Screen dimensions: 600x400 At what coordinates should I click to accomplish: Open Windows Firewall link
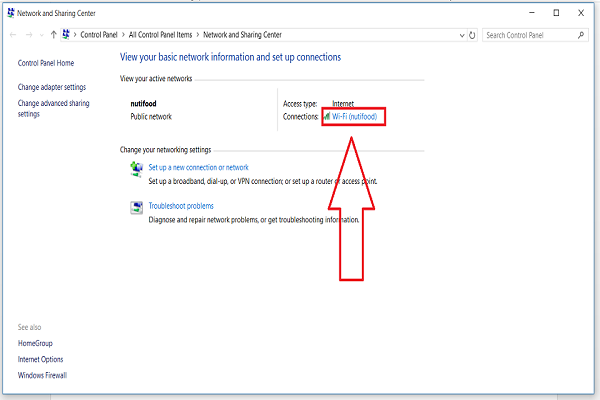pos(42,375)
